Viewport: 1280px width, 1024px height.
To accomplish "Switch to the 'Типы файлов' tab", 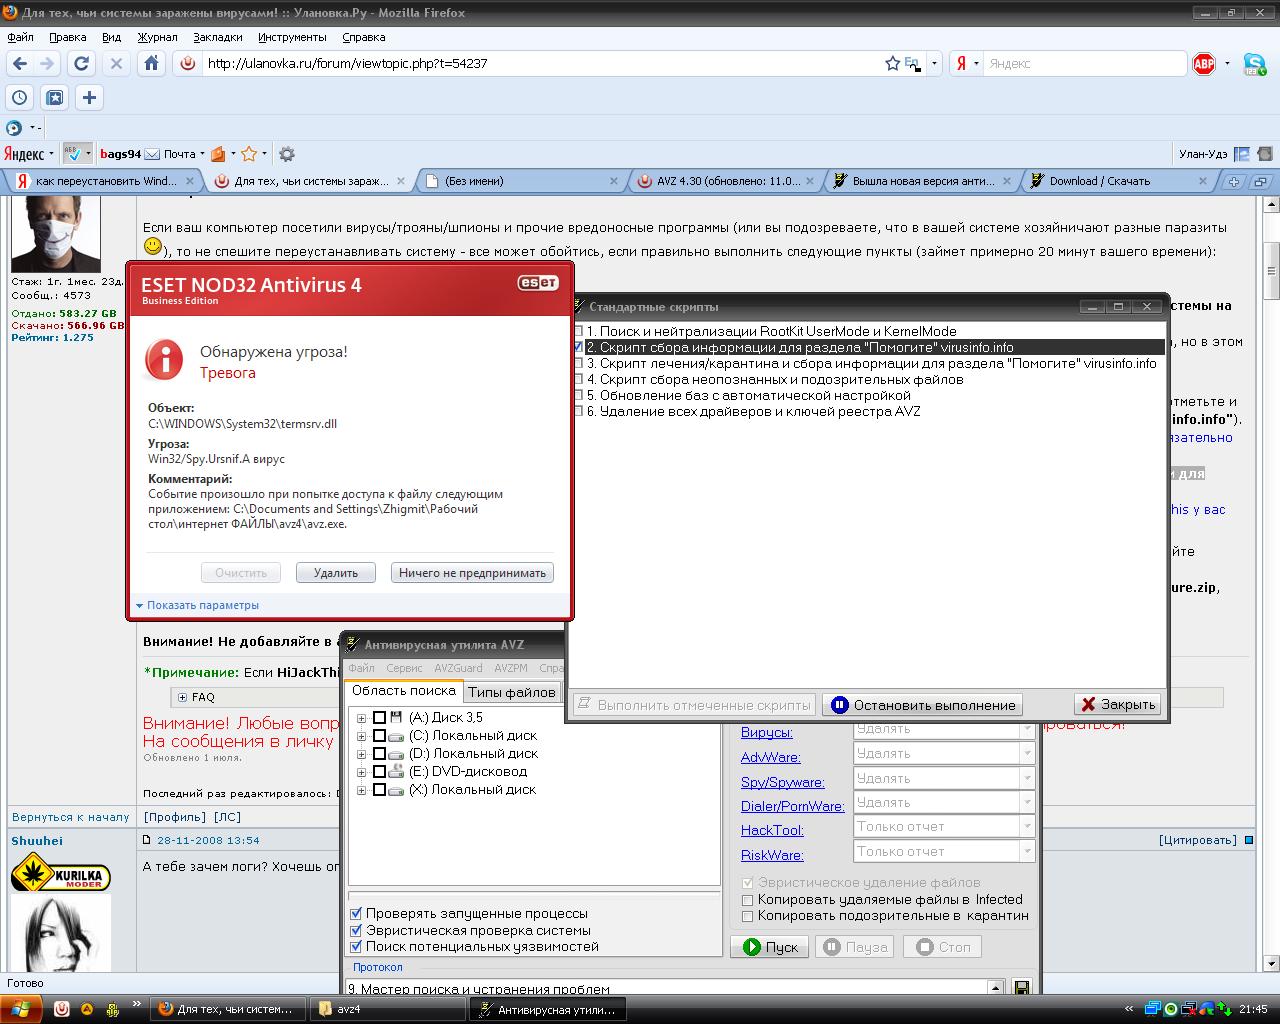I will click(511, 692).
